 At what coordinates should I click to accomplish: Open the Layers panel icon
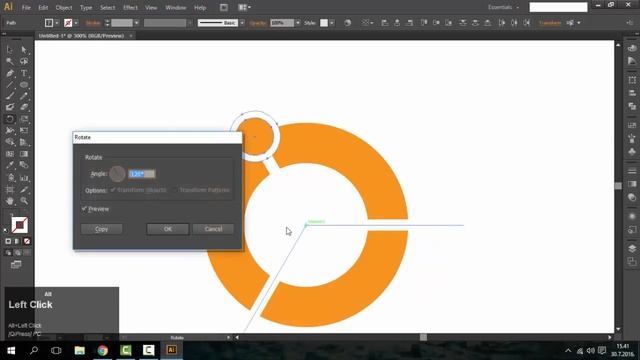(x=632, y=248)
